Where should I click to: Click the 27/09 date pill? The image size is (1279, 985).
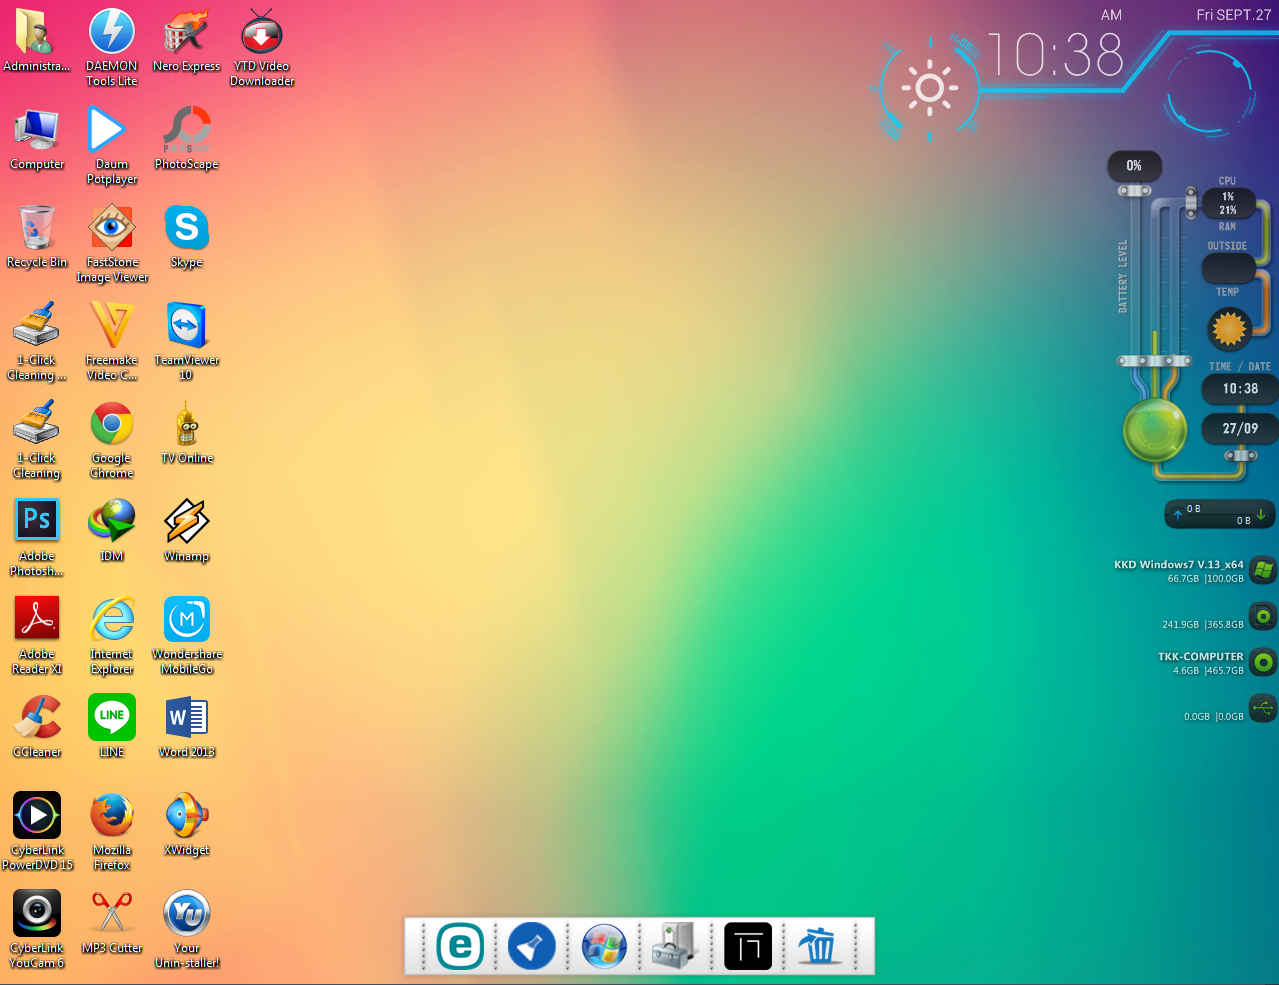[1240, 429]
